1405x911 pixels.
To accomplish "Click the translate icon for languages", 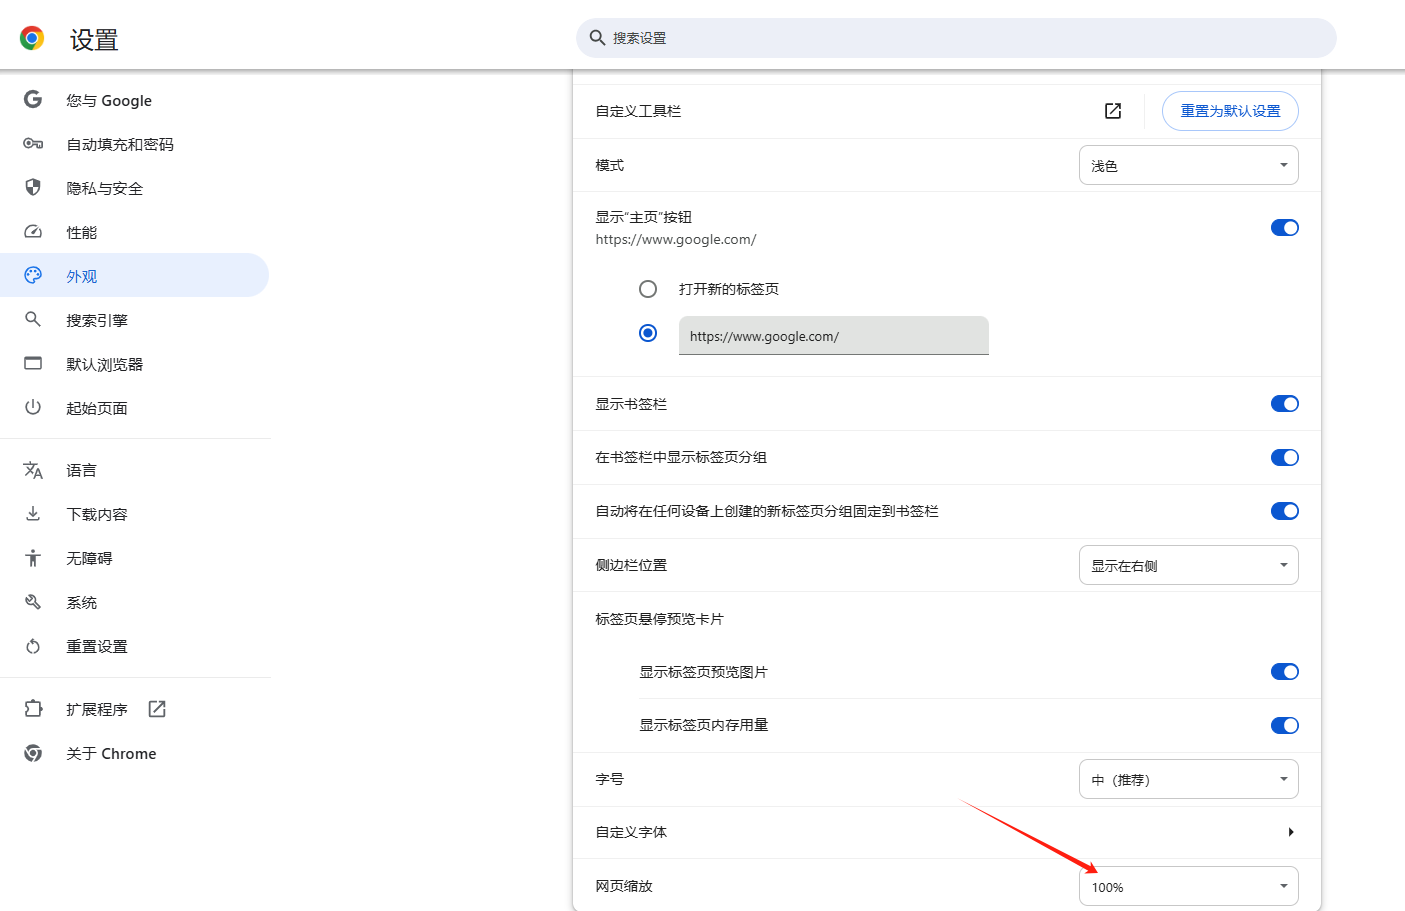I will [33, 470].
